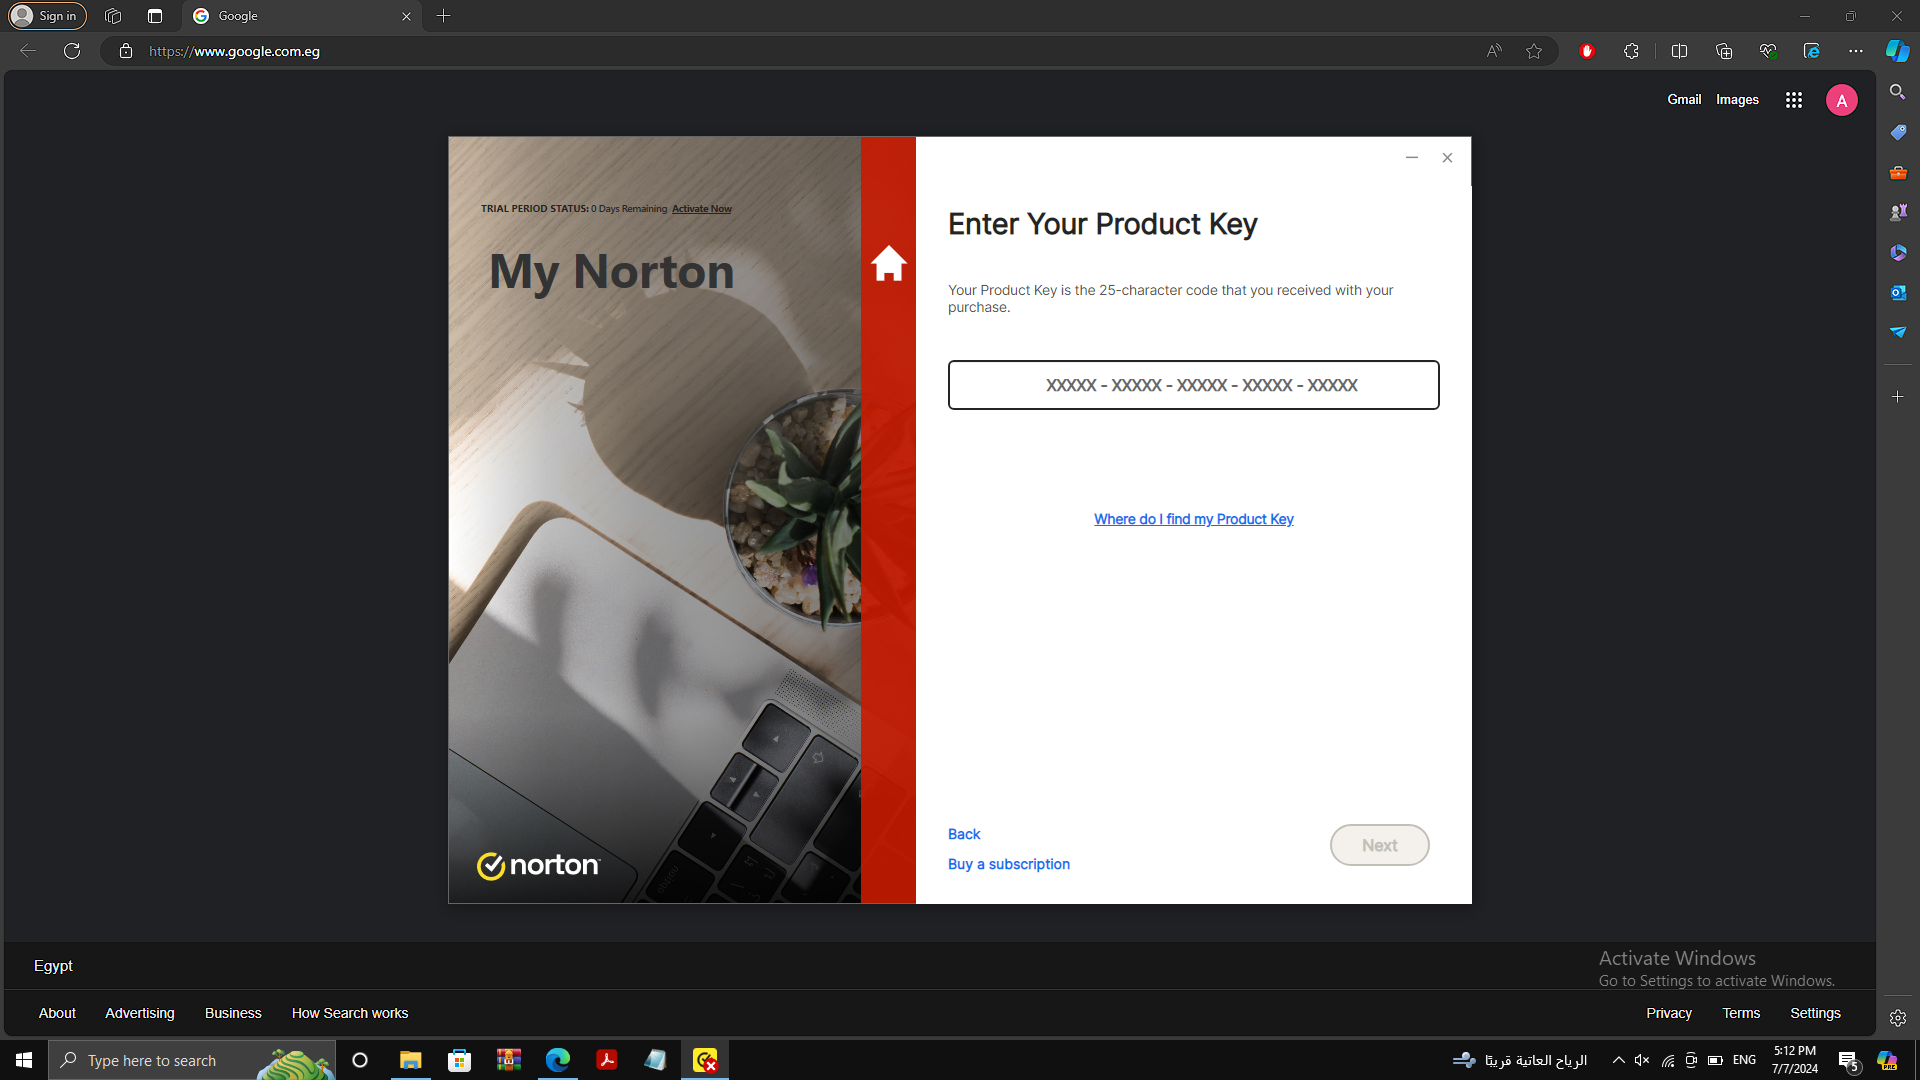Go back in the browser
The height and width of the screenshot is (1080, 1920).
coord(28,51)
